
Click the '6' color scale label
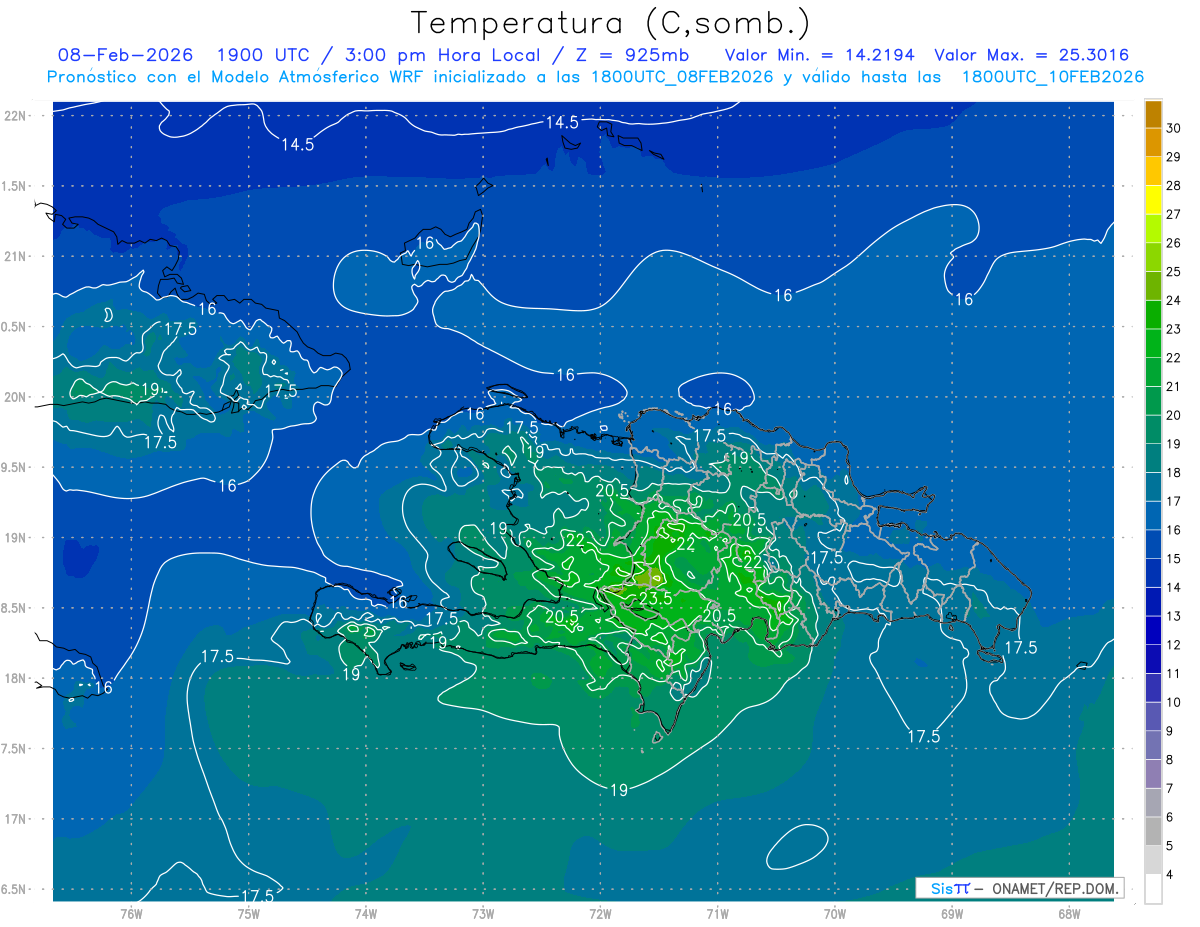pos(1171,818)
